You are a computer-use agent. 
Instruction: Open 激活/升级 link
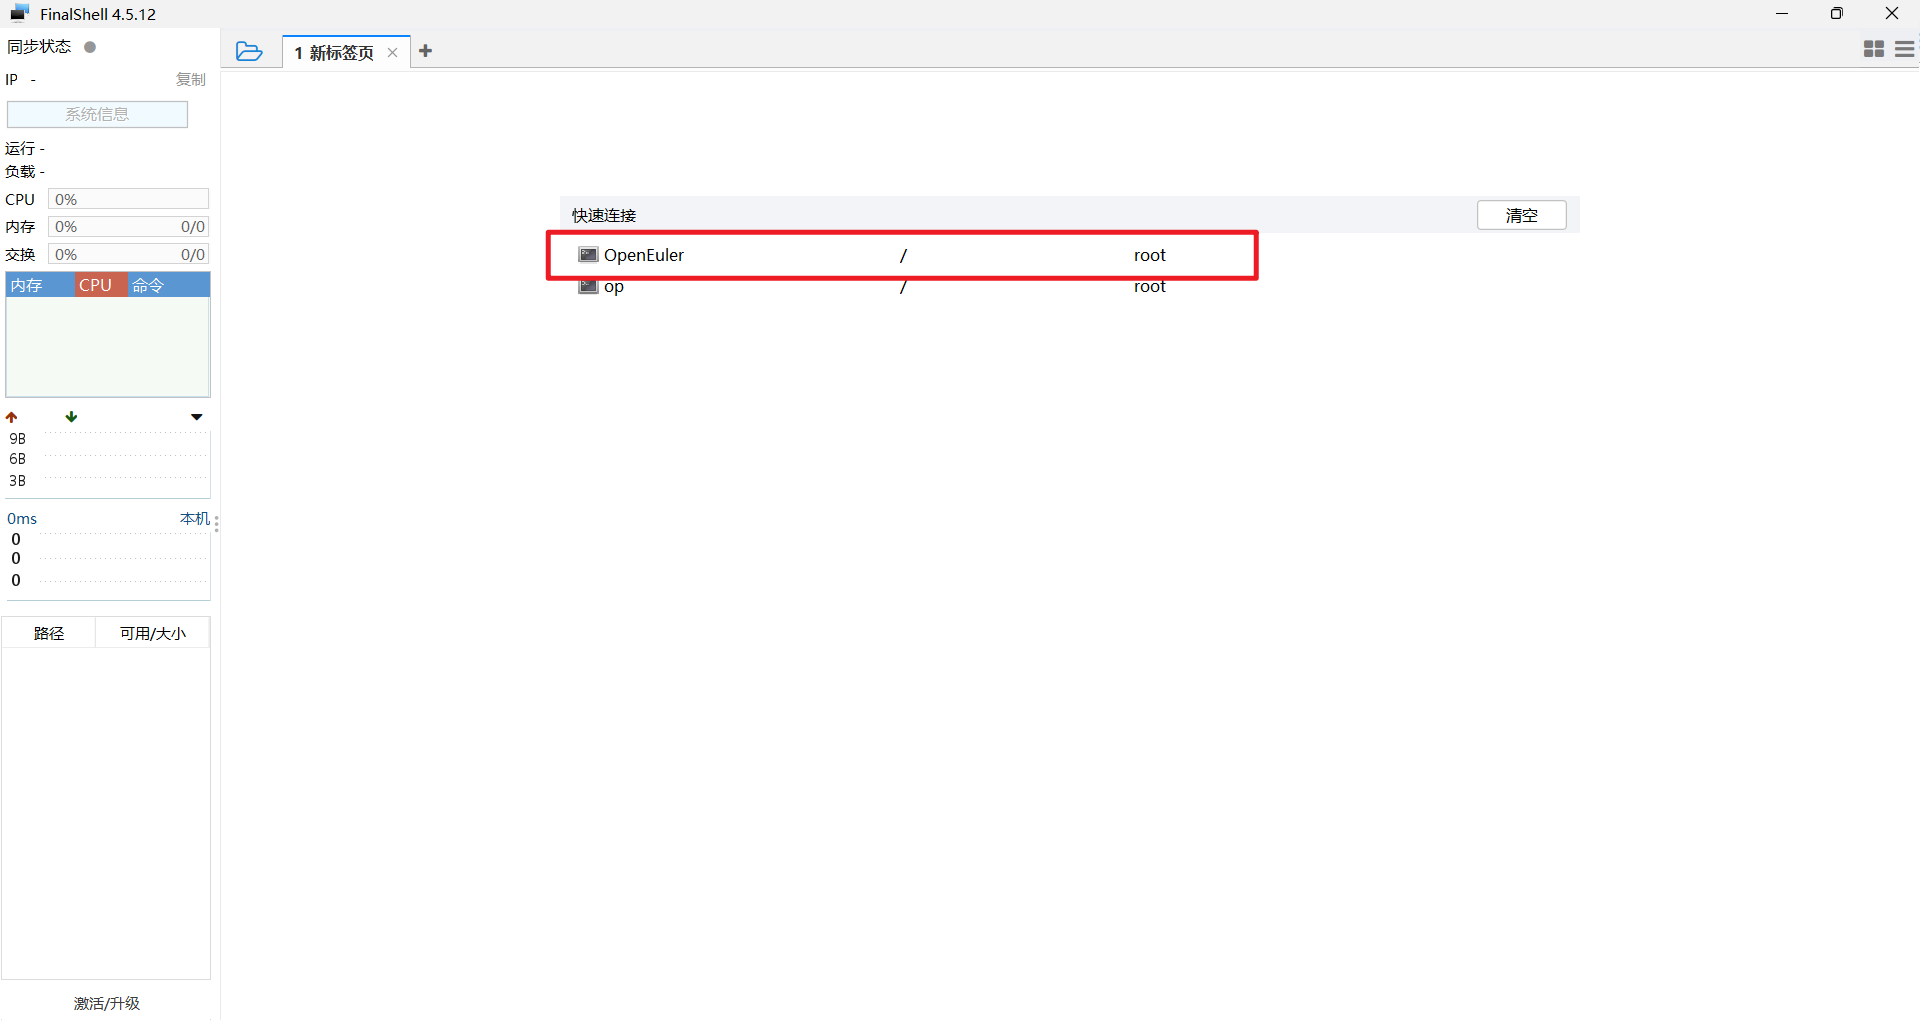point(107,1003)
